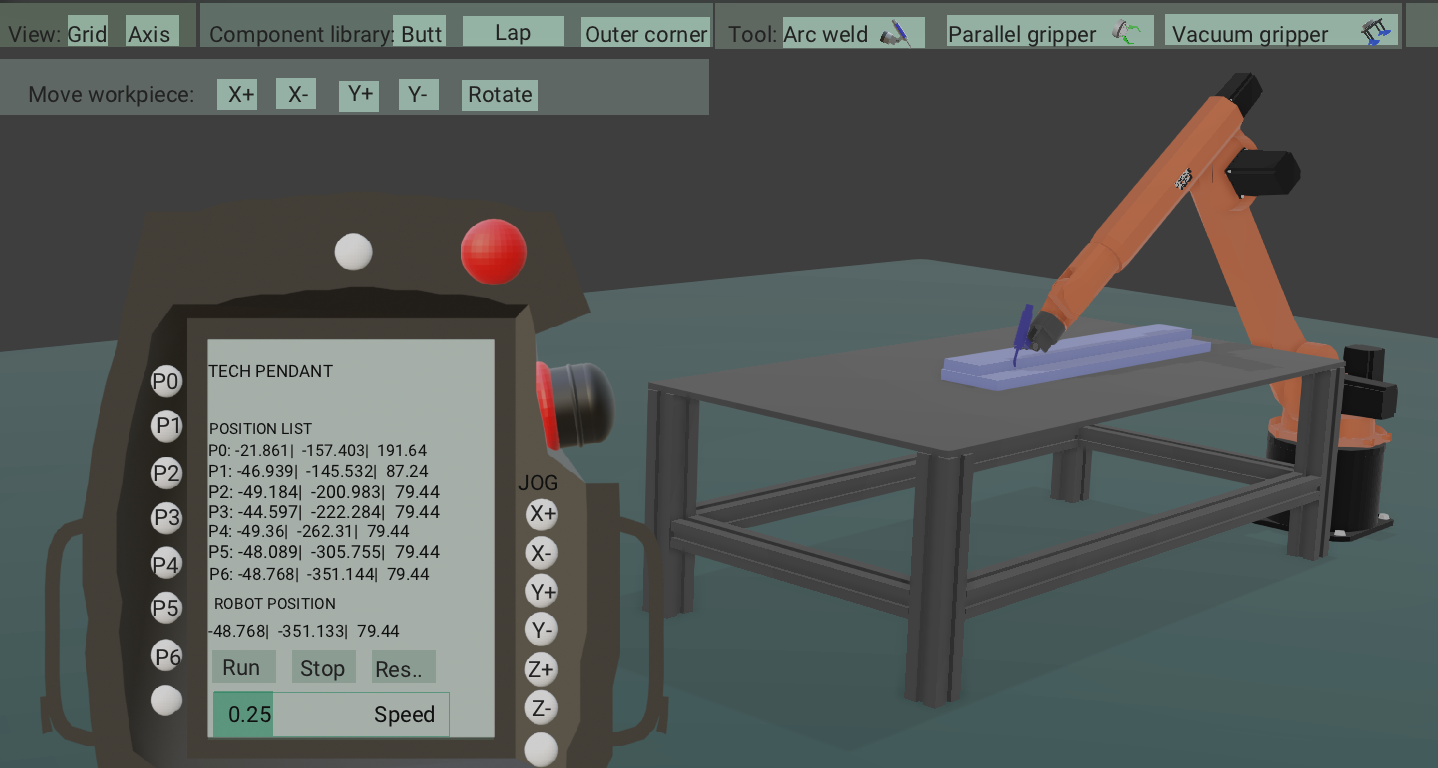1438x768 pixels.
Task: Choose the Butt joint component
Action: (x=420, y=33)
